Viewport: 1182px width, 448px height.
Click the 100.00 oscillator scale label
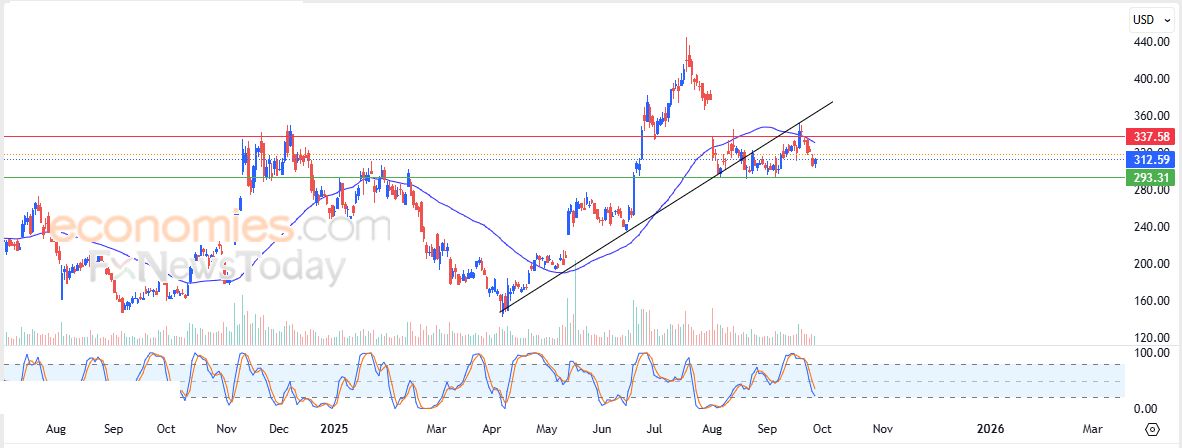[1150, 353]
